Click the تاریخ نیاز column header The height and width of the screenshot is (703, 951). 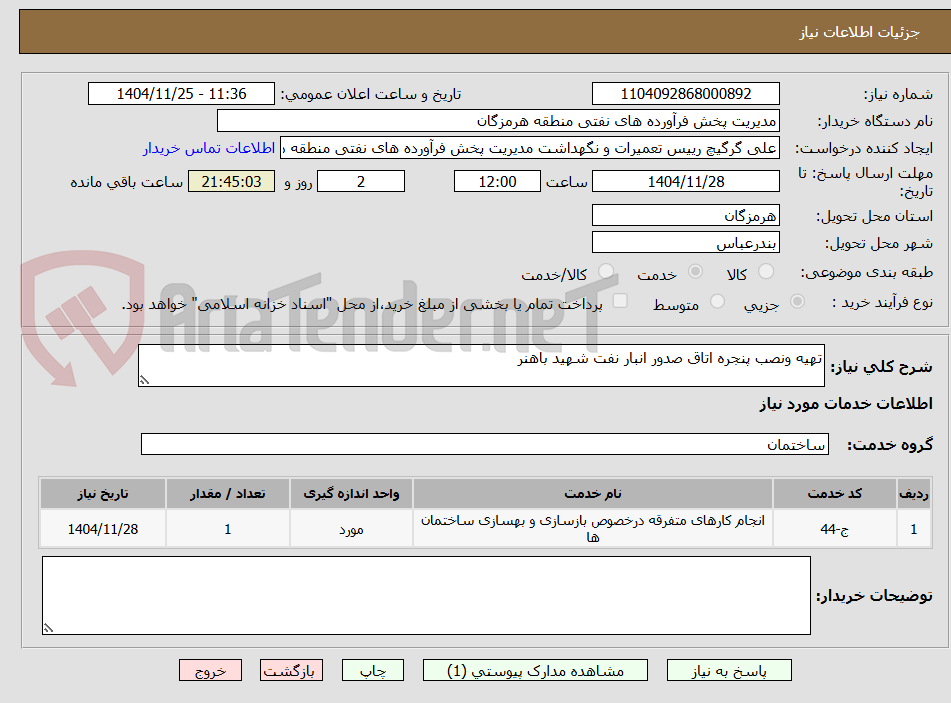tap(102, 494)
